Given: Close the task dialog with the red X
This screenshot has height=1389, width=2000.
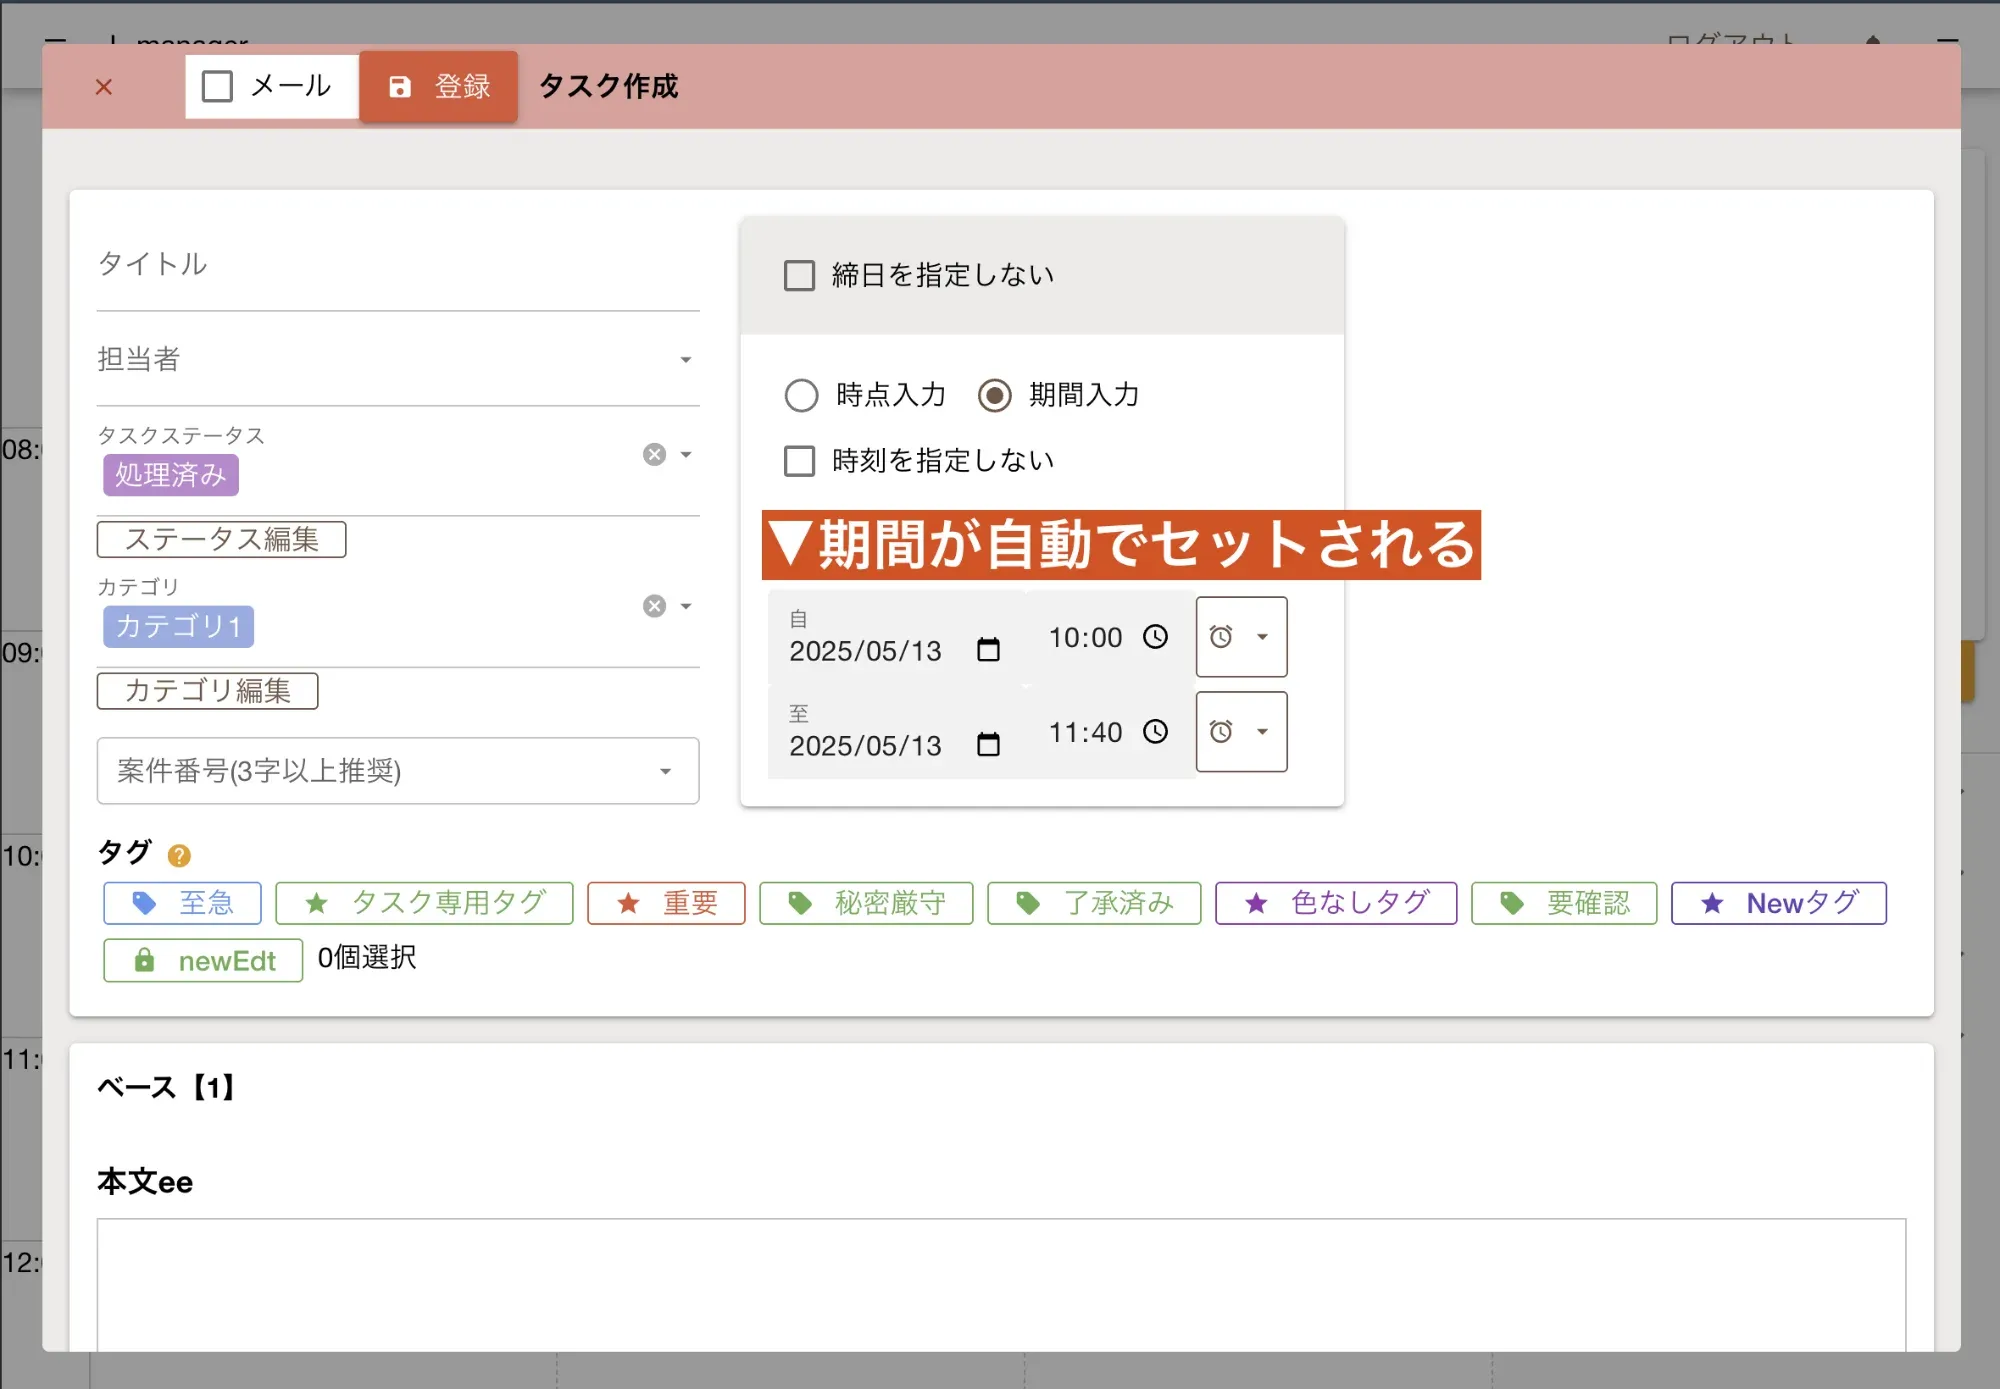Looking at the screenshot, I should tap(103, 87).
